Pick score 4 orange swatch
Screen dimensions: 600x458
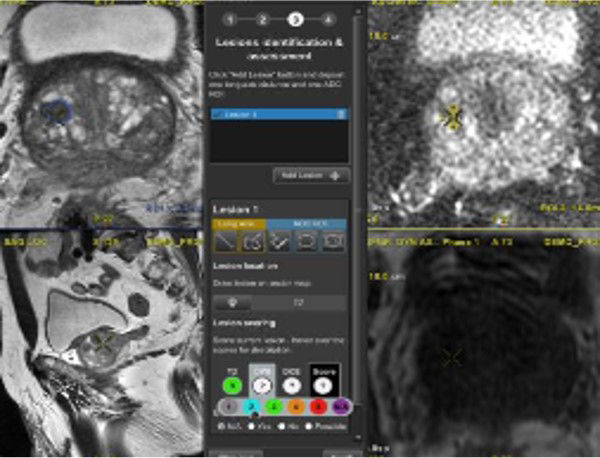296,407
